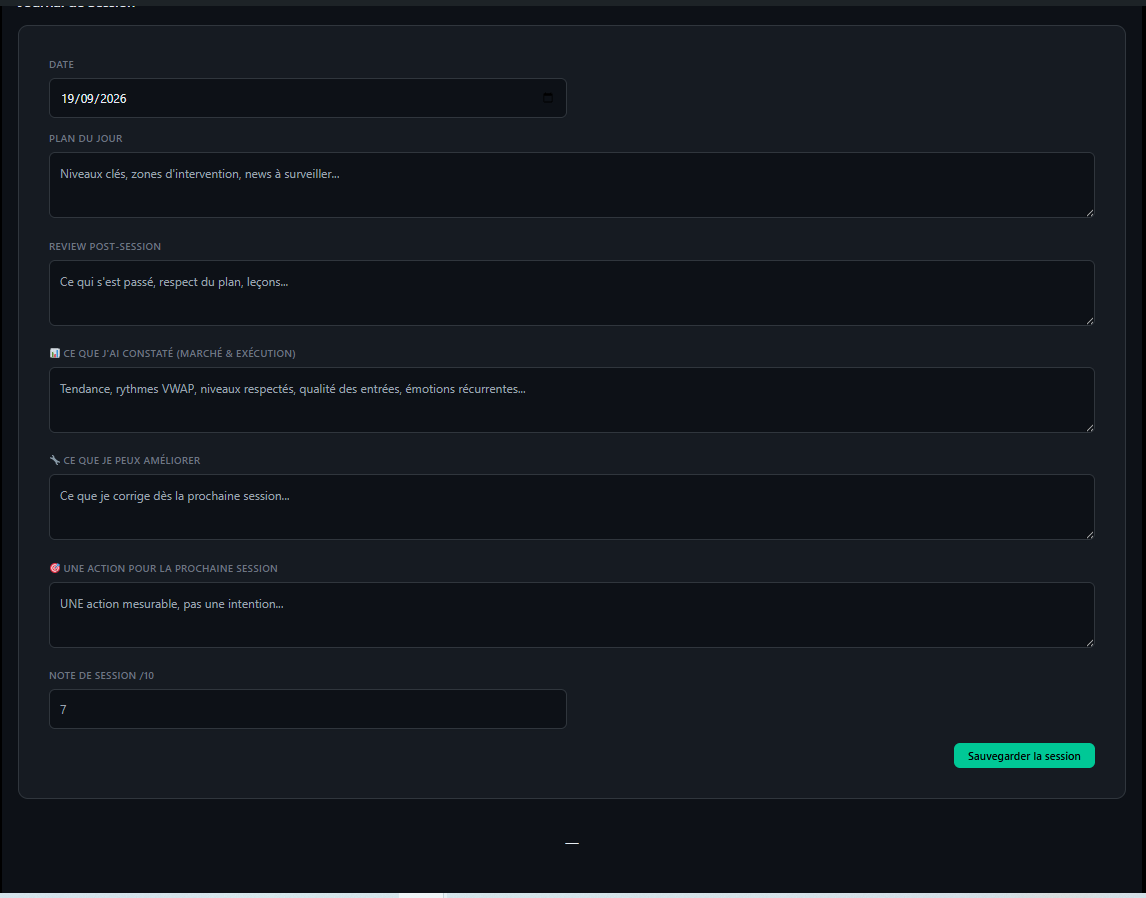
Task: Click the bar chart emoji icon
Action: point(55,353)
